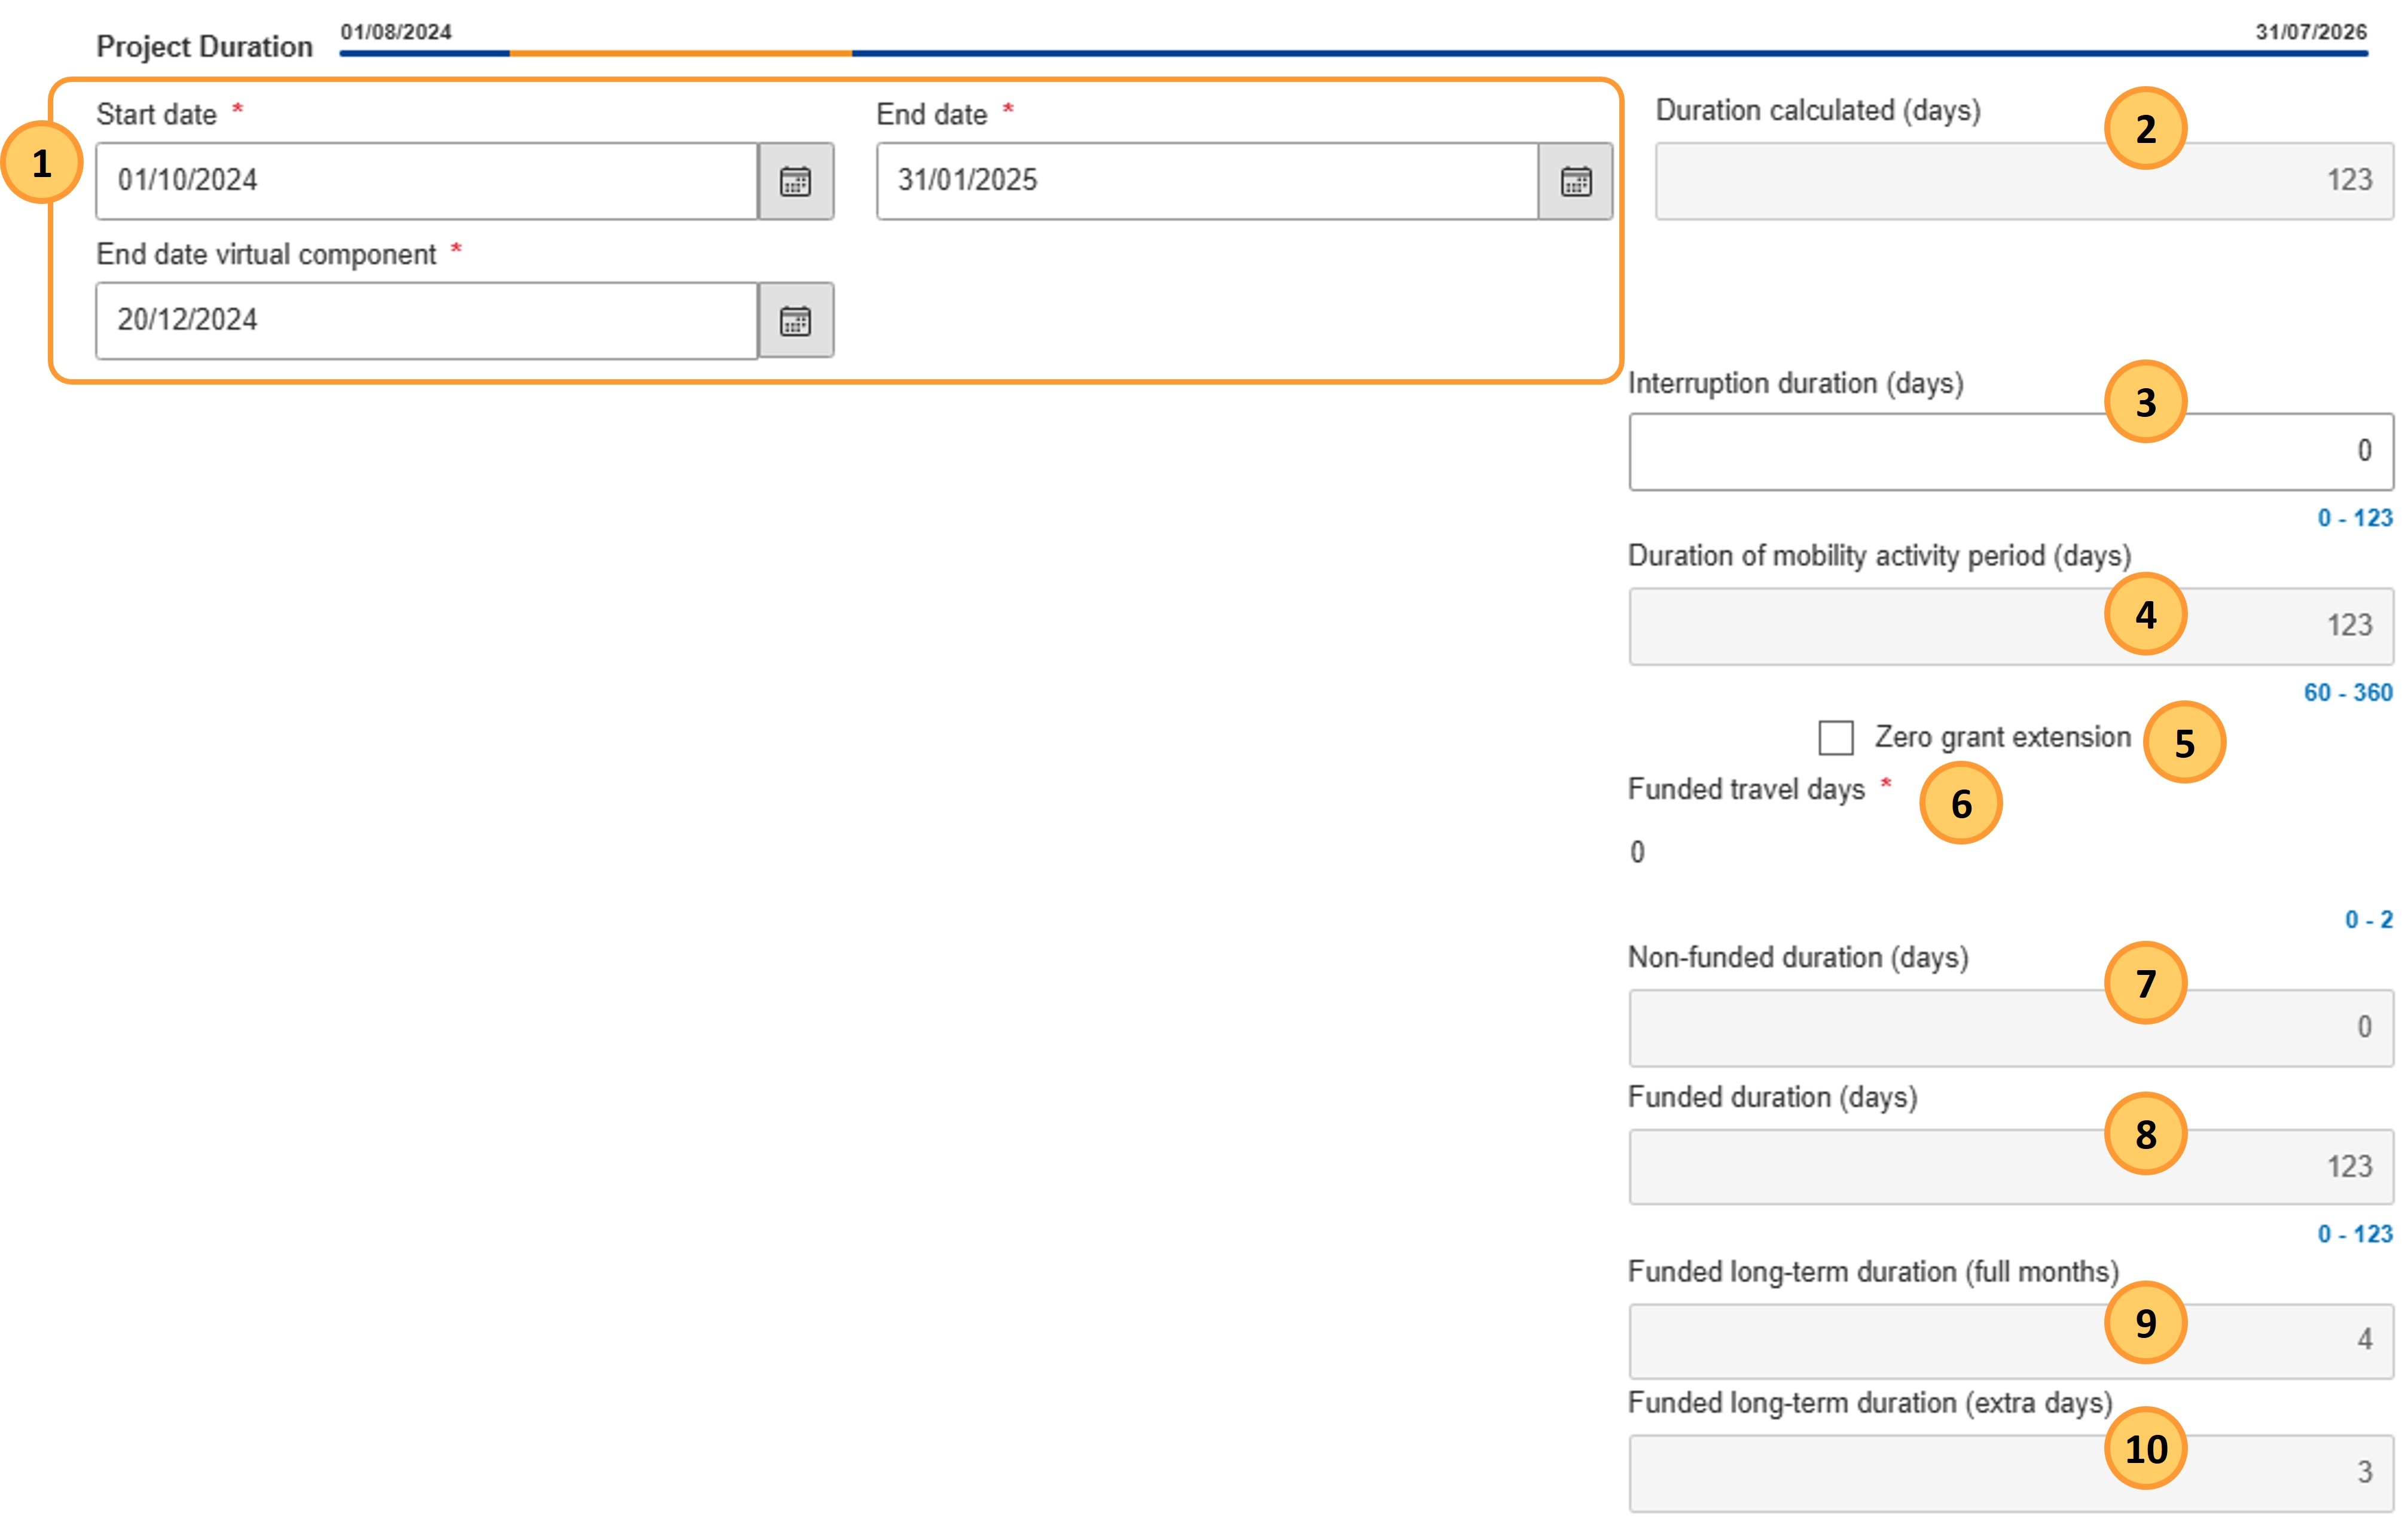The width and height of the screenshot is (2408, 1524).
Task: Click the 60 - 360 range hint
Action: click(2348, 693)
